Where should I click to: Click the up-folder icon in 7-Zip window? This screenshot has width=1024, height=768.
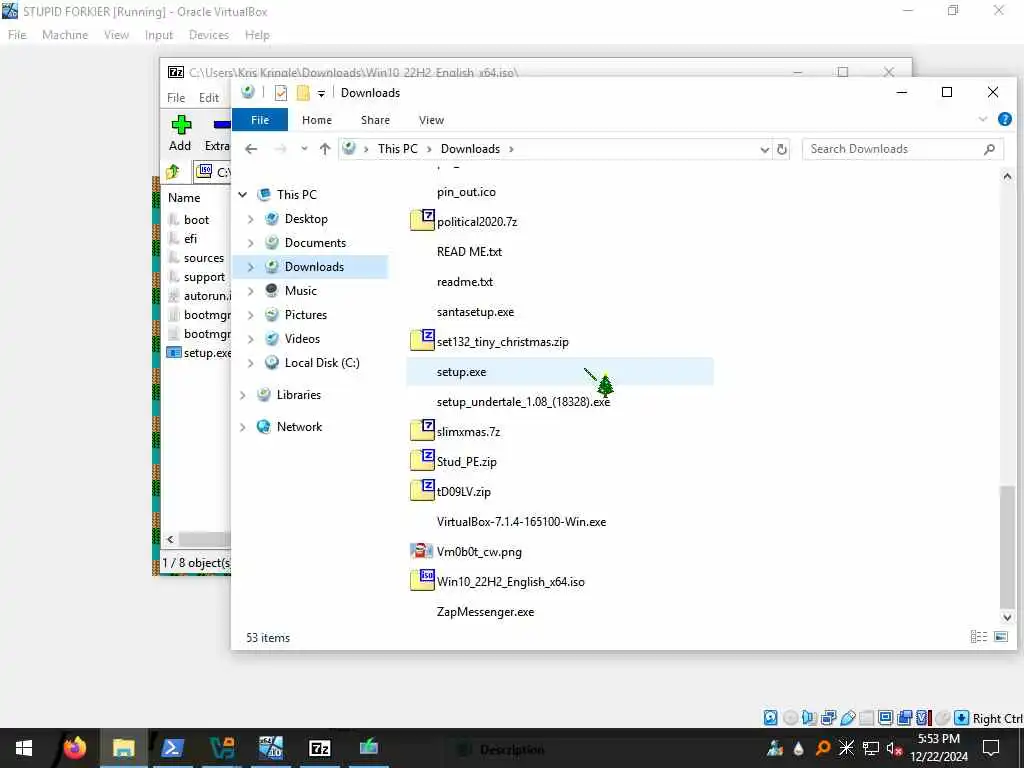173,172
